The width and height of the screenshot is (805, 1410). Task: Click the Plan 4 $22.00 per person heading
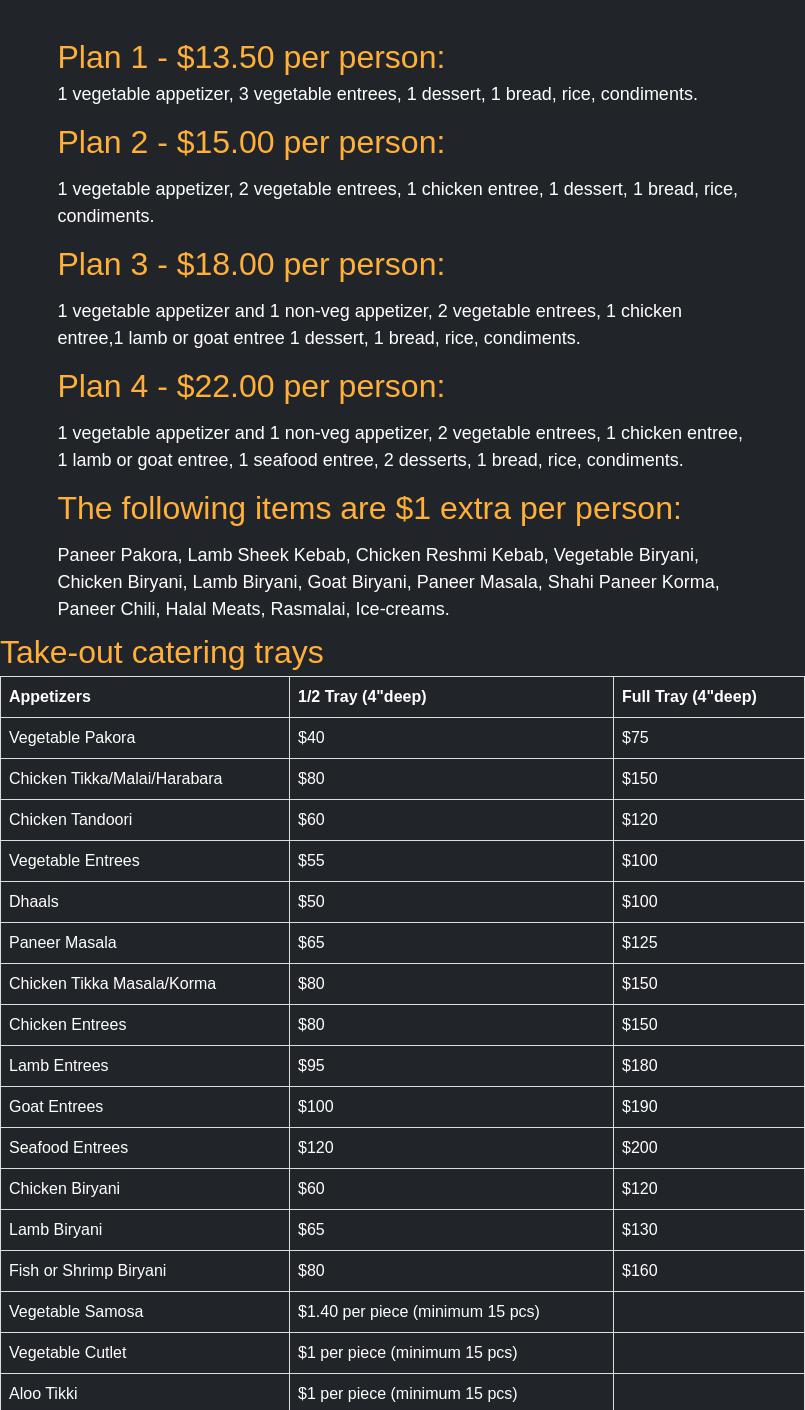[251, 386]
